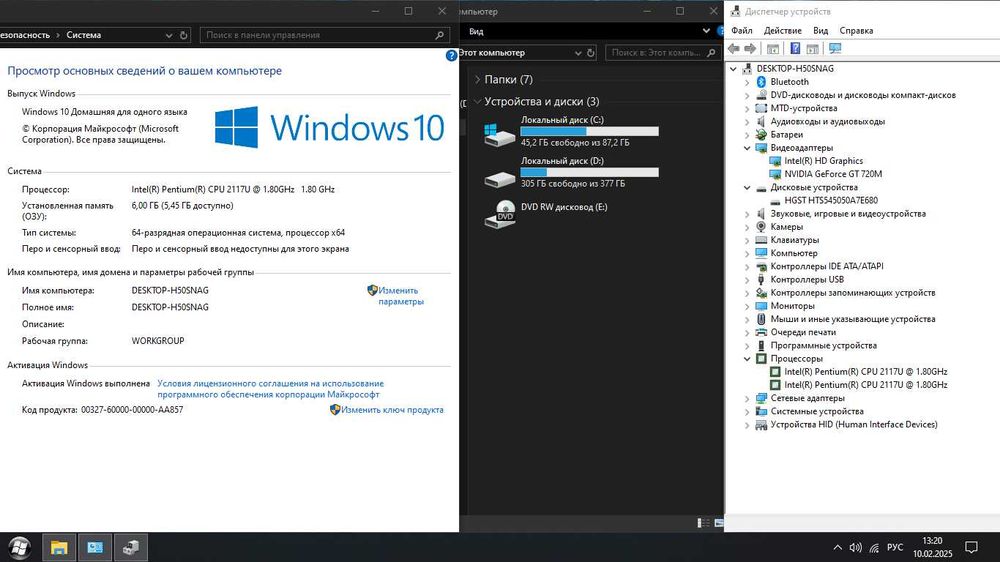Click the Local Disk (C:) usage bar
The height and width of the screenshot is (562, 1000).
[589, 131]
